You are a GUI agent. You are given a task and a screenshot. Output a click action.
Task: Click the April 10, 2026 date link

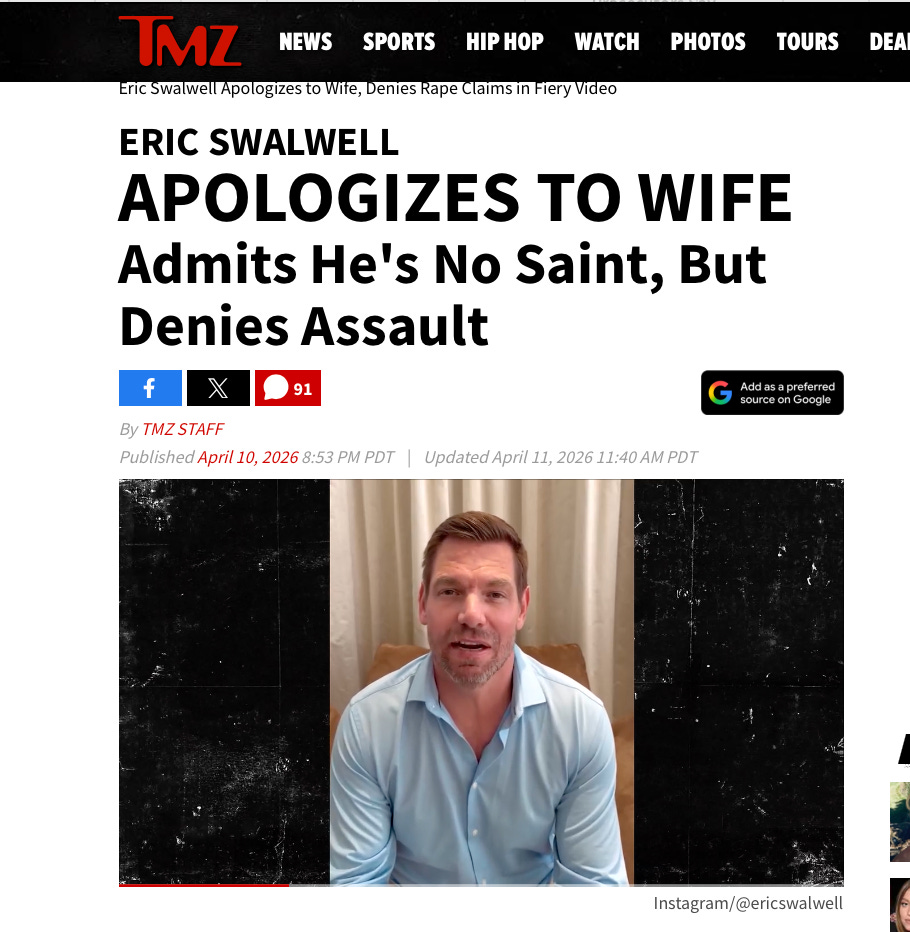(248, 457)
